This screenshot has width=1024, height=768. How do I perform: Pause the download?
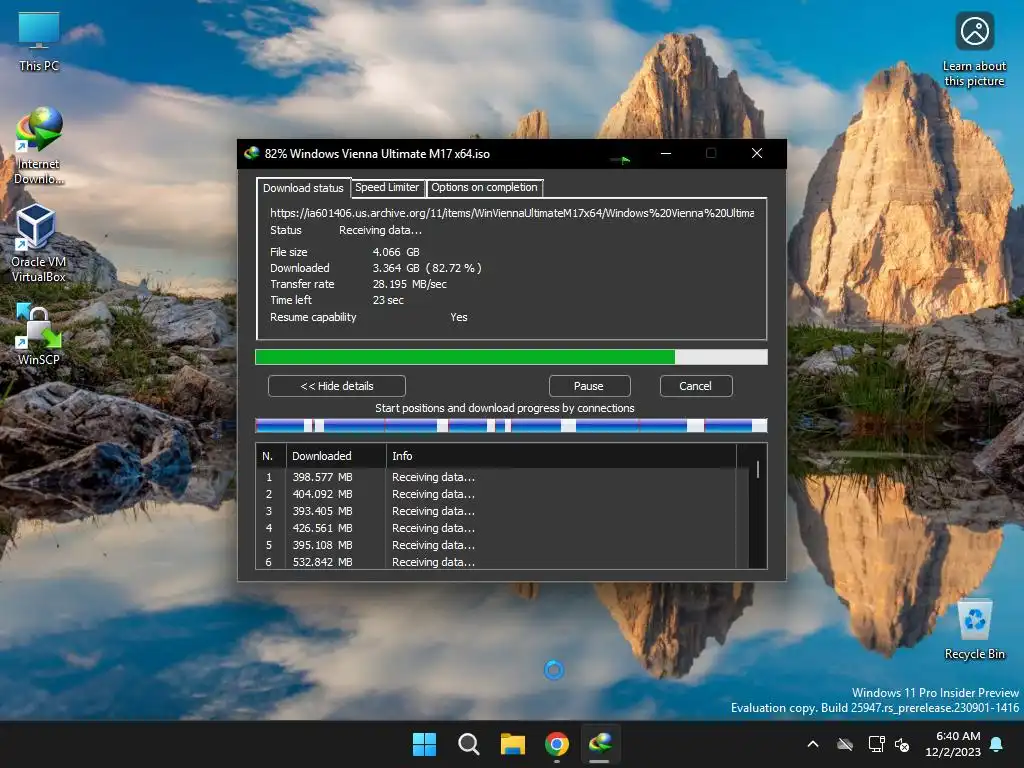pyautogui.click(x=589, y=386)
